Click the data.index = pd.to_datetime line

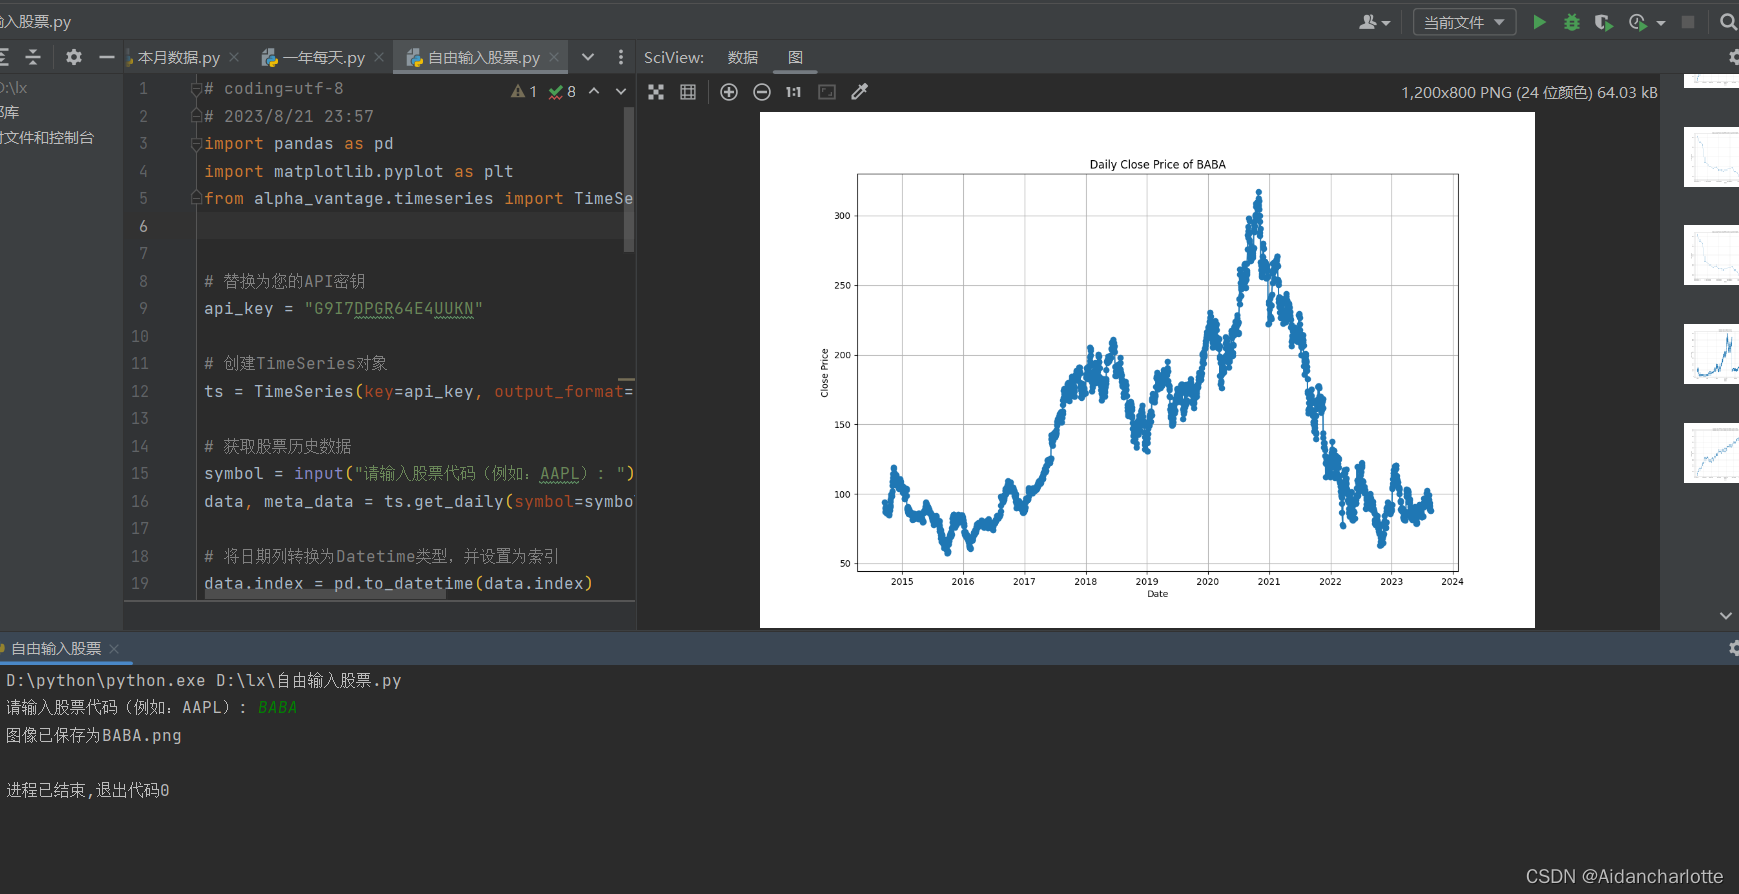(x=398, y=584)
